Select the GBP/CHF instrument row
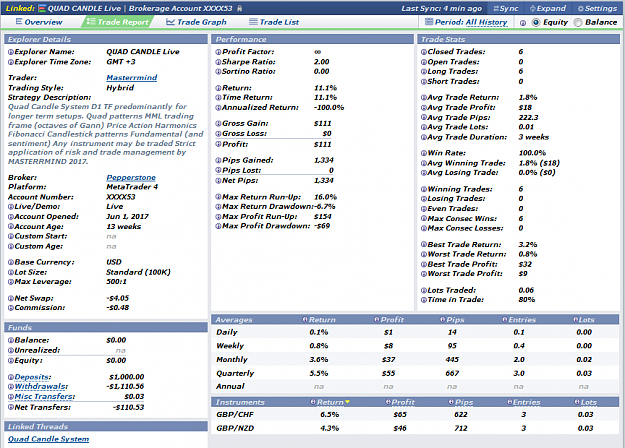The image size is (625, 448). [x=415, y=415]
